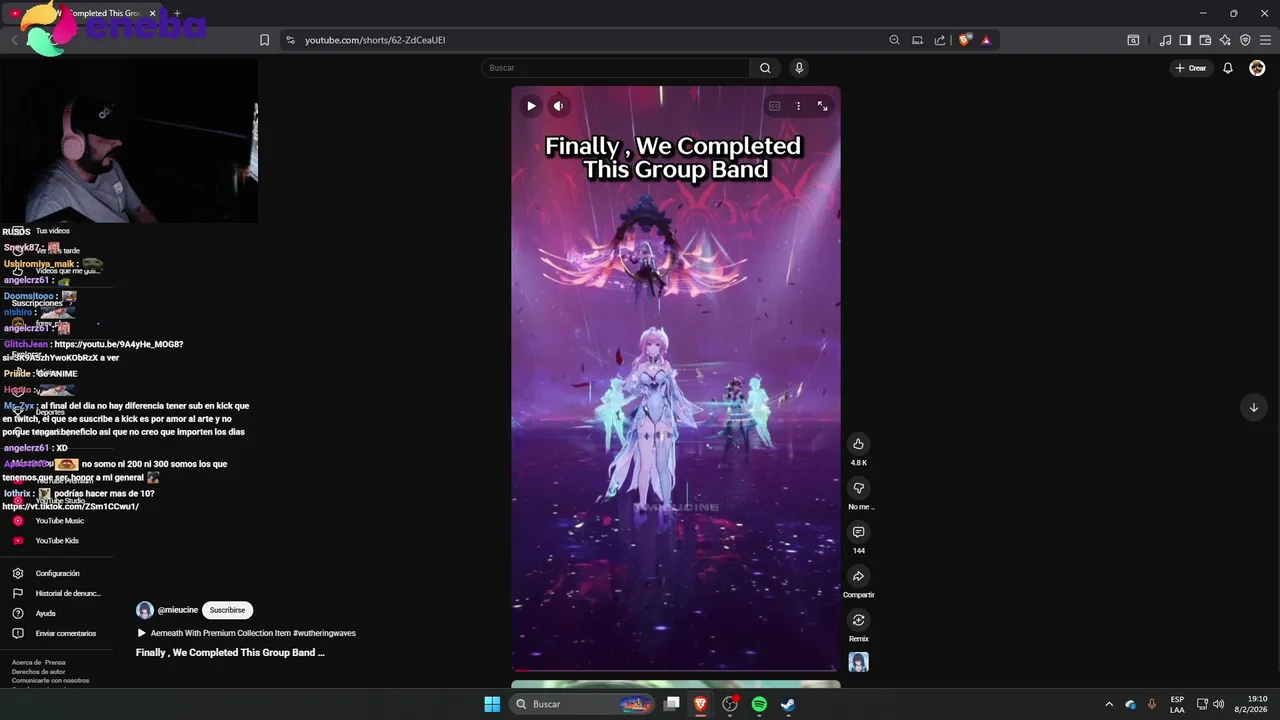
Task: Open the Crear create menu
Action: [1190, 68]
